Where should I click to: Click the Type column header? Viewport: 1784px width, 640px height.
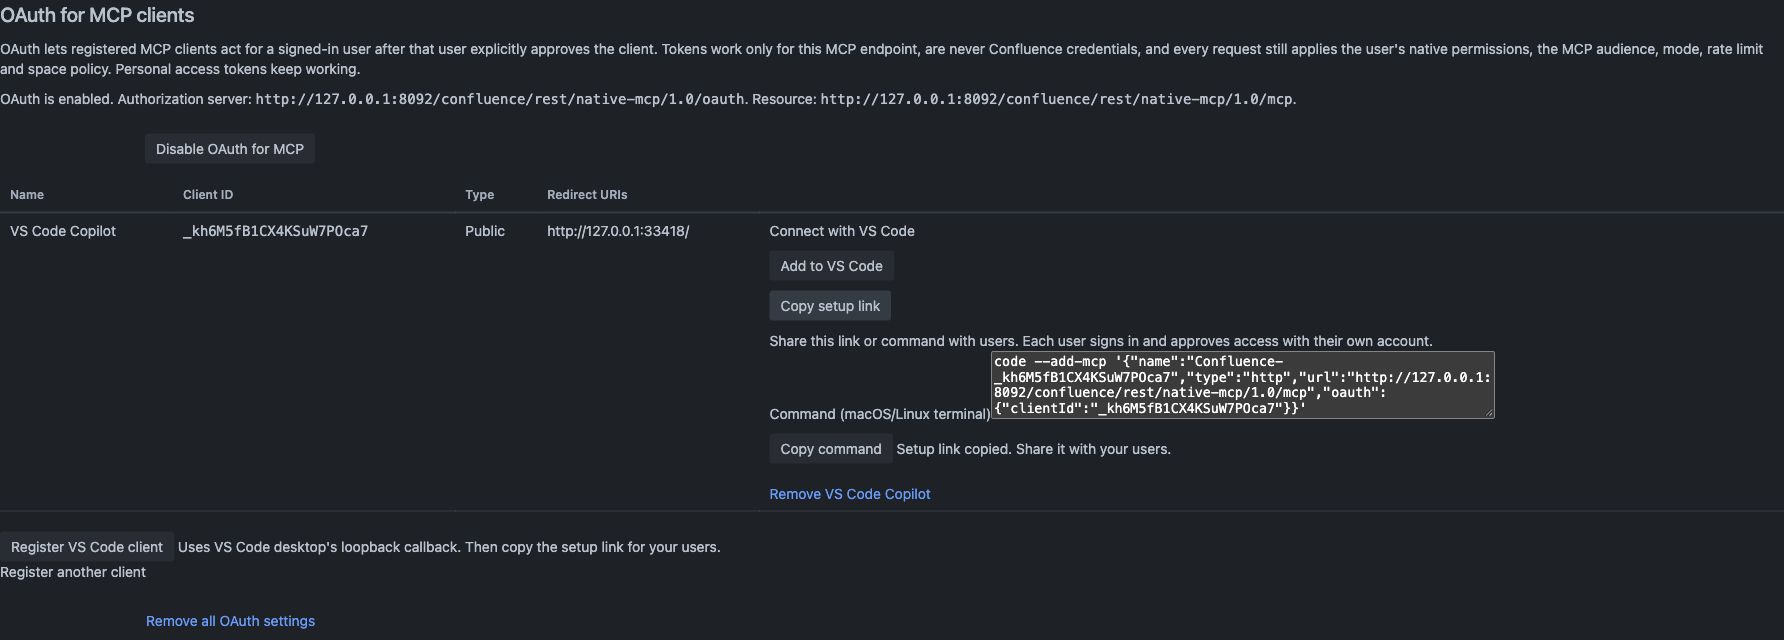[479, 195]
